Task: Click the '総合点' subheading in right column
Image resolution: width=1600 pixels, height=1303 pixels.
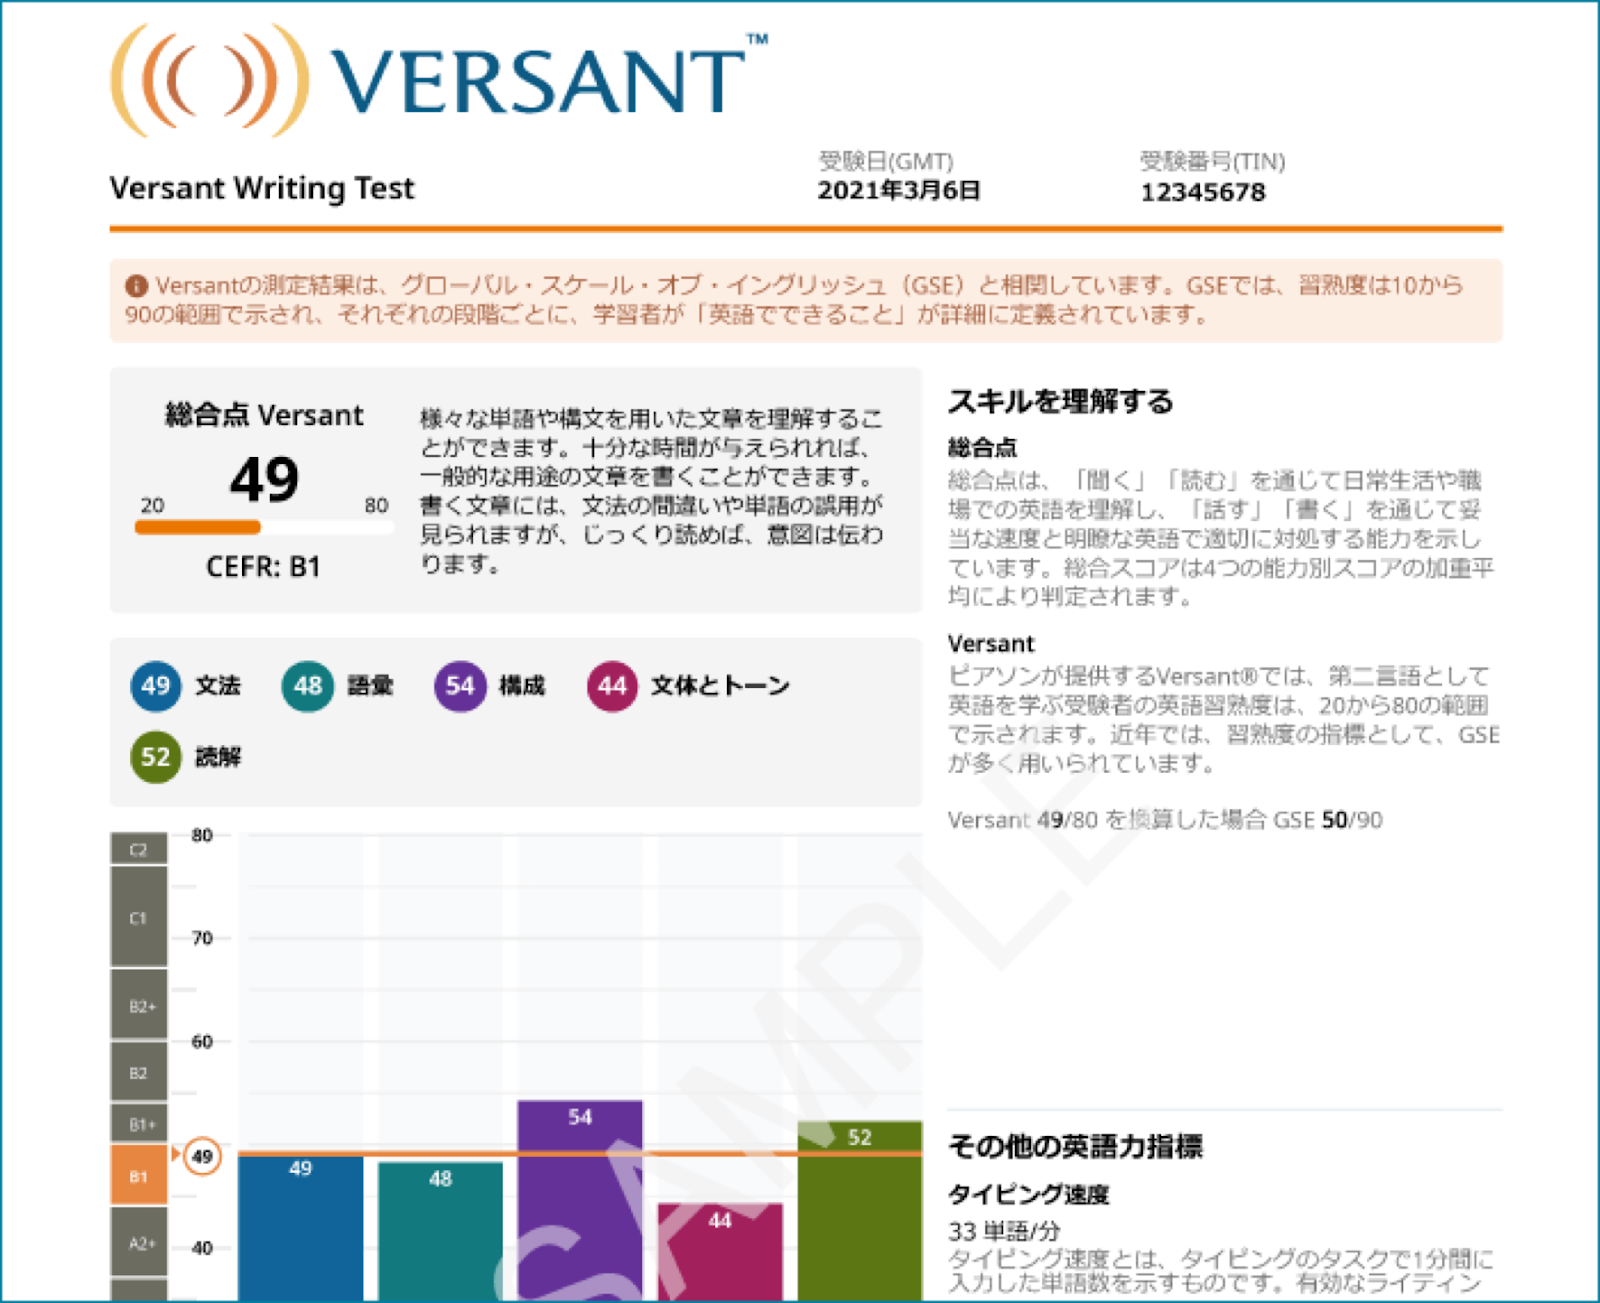Action: 982,447
